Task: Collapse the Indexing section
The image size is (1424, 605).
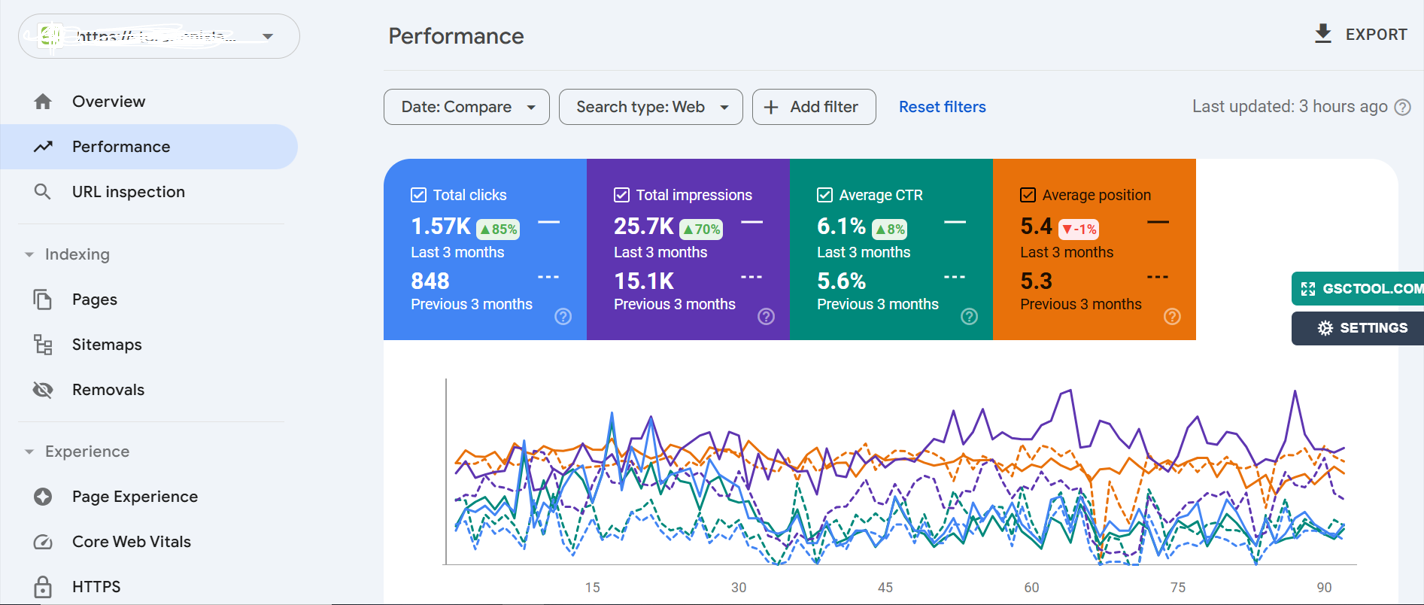Action: coord(29,255)
